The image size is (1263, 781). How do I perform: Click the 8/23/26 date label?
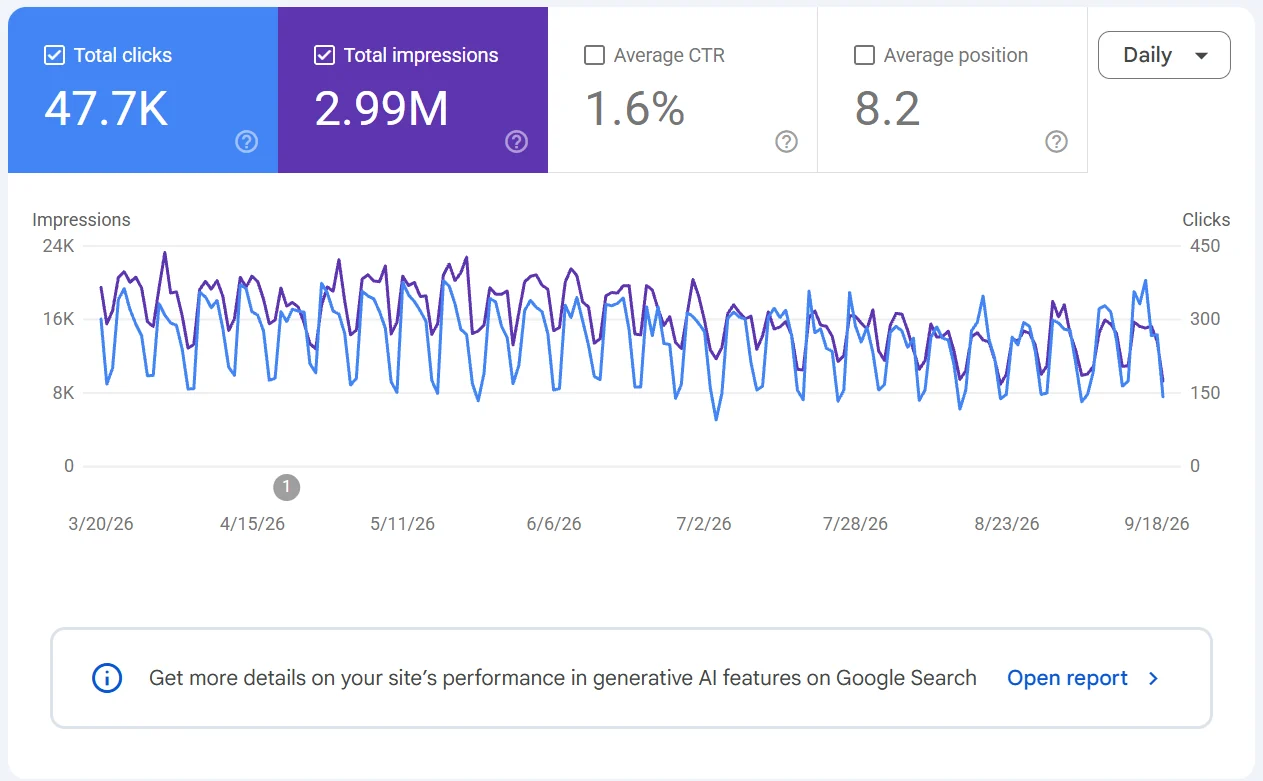pyautogui.click(x=1007, y=524)
